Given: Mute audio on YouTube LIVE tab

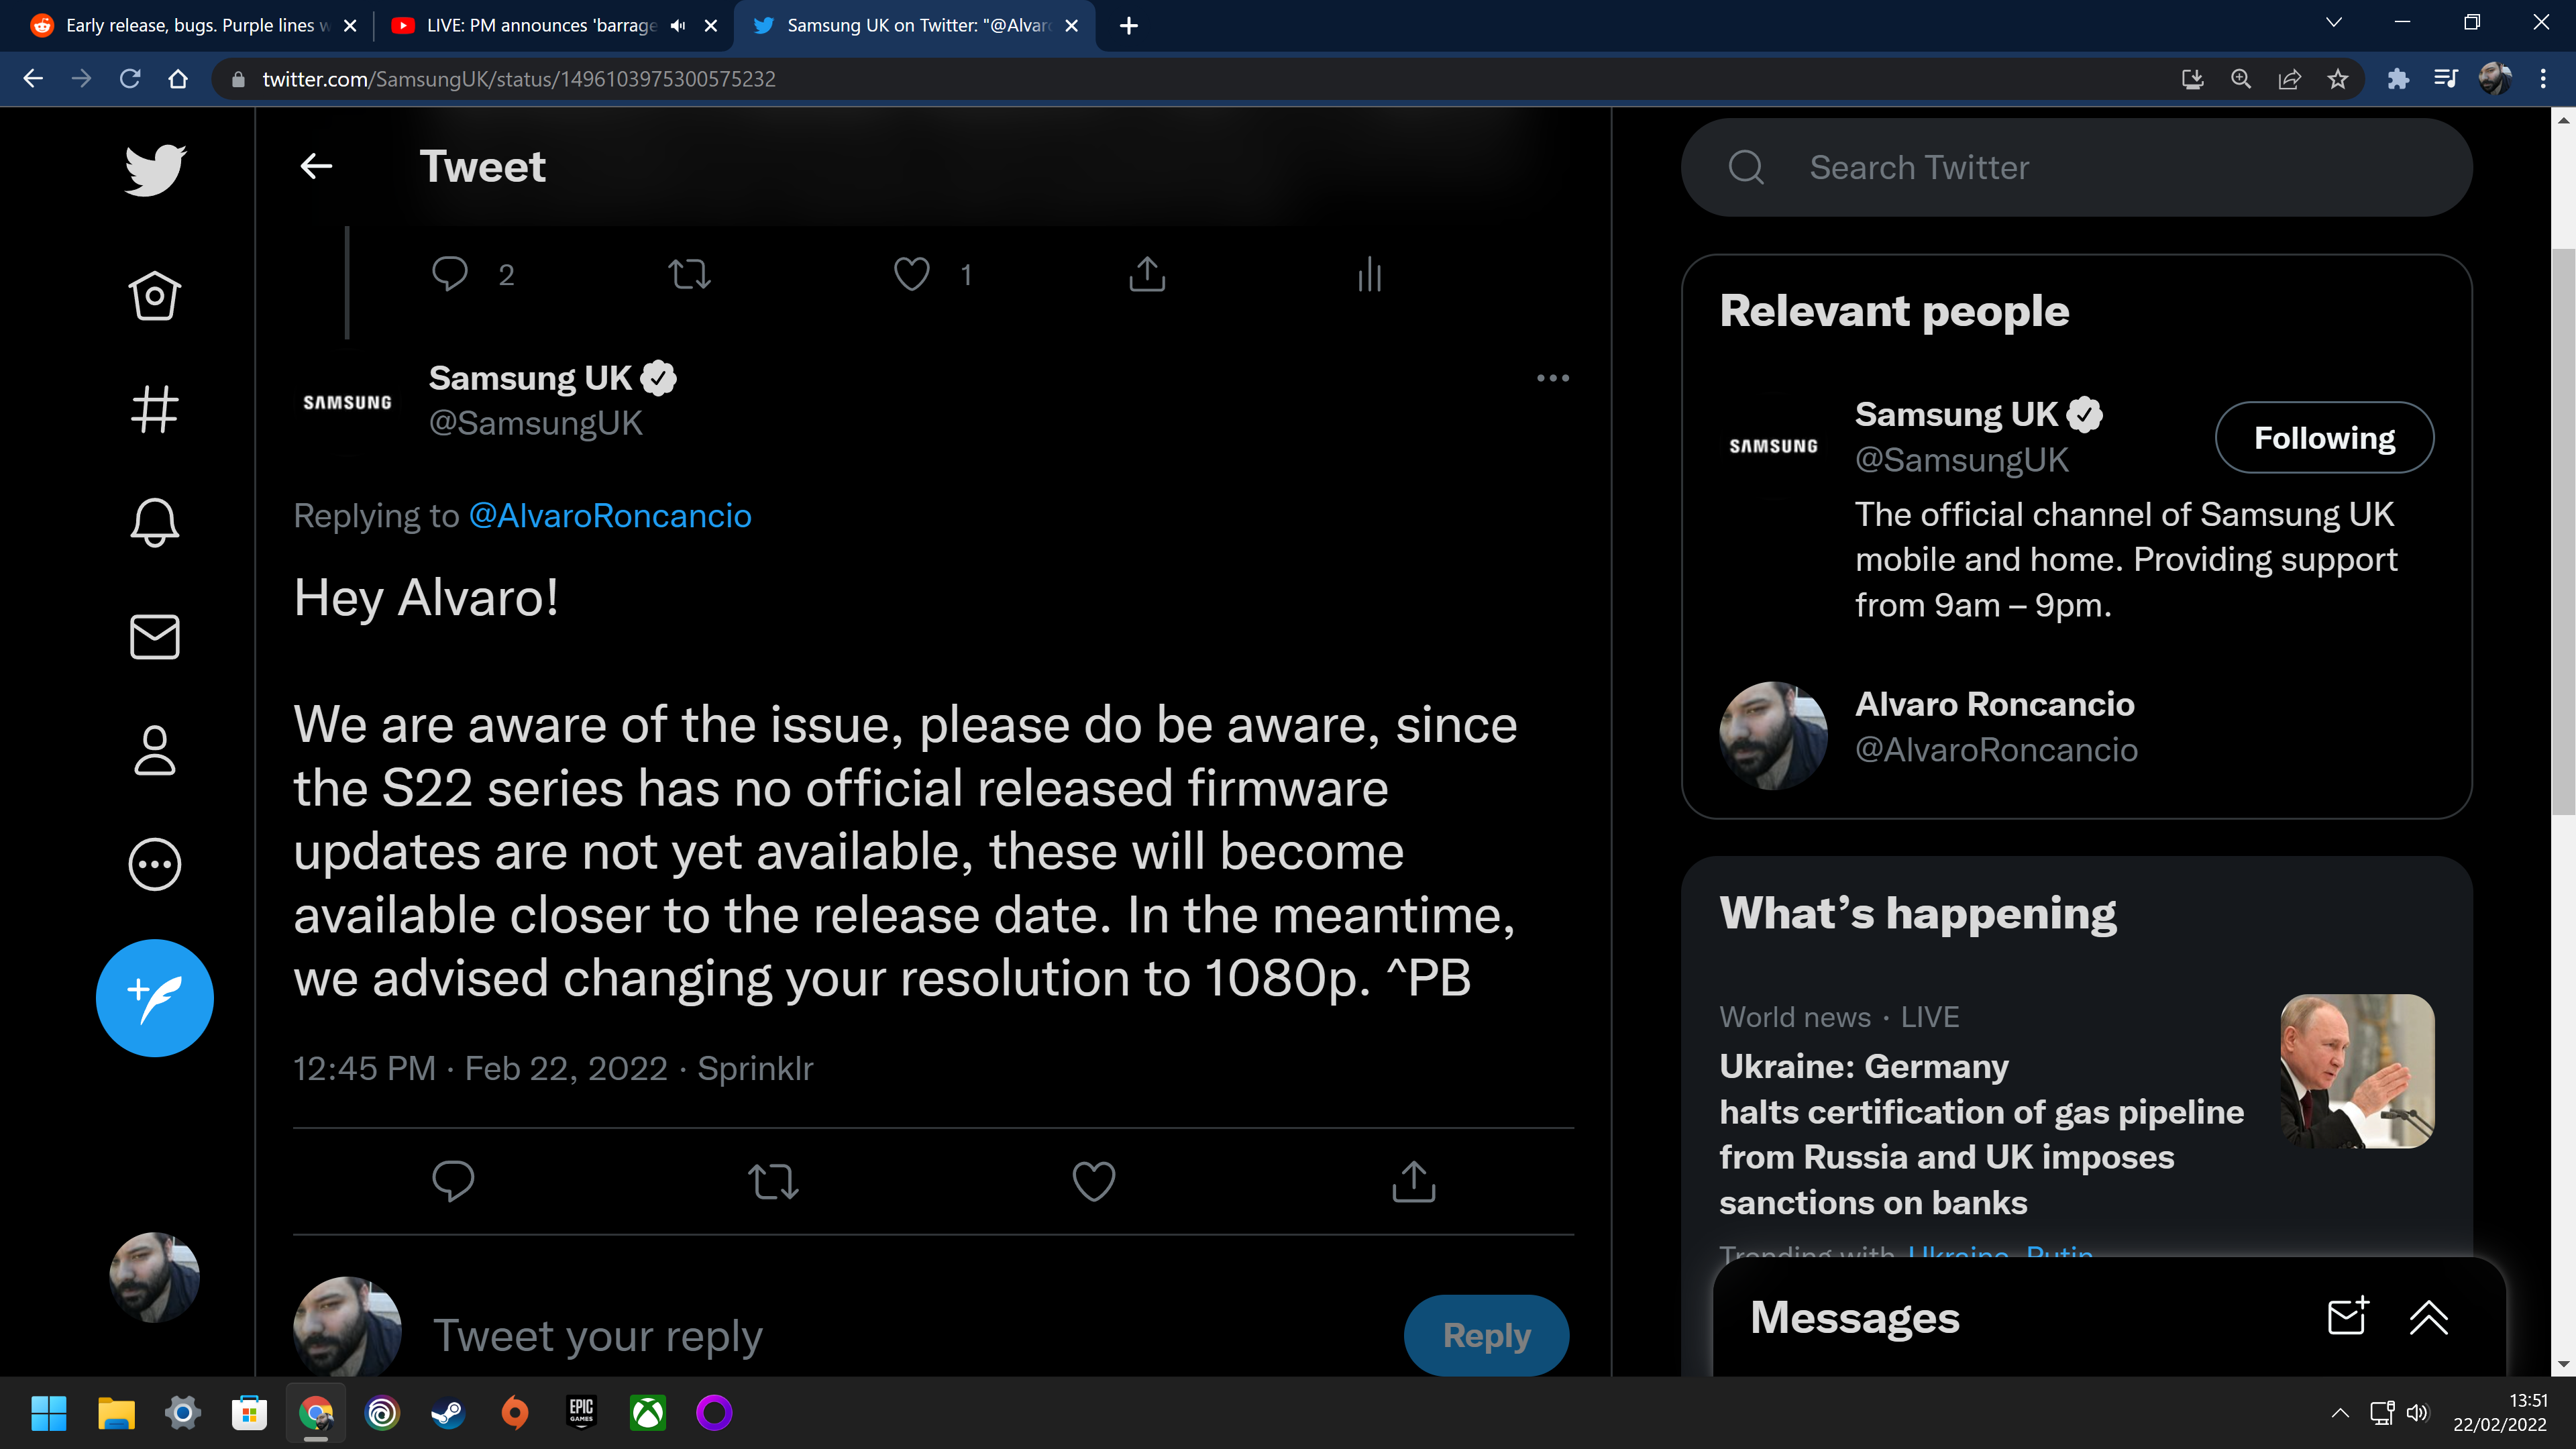Looking at the screenshot, I should pos(678,25).
